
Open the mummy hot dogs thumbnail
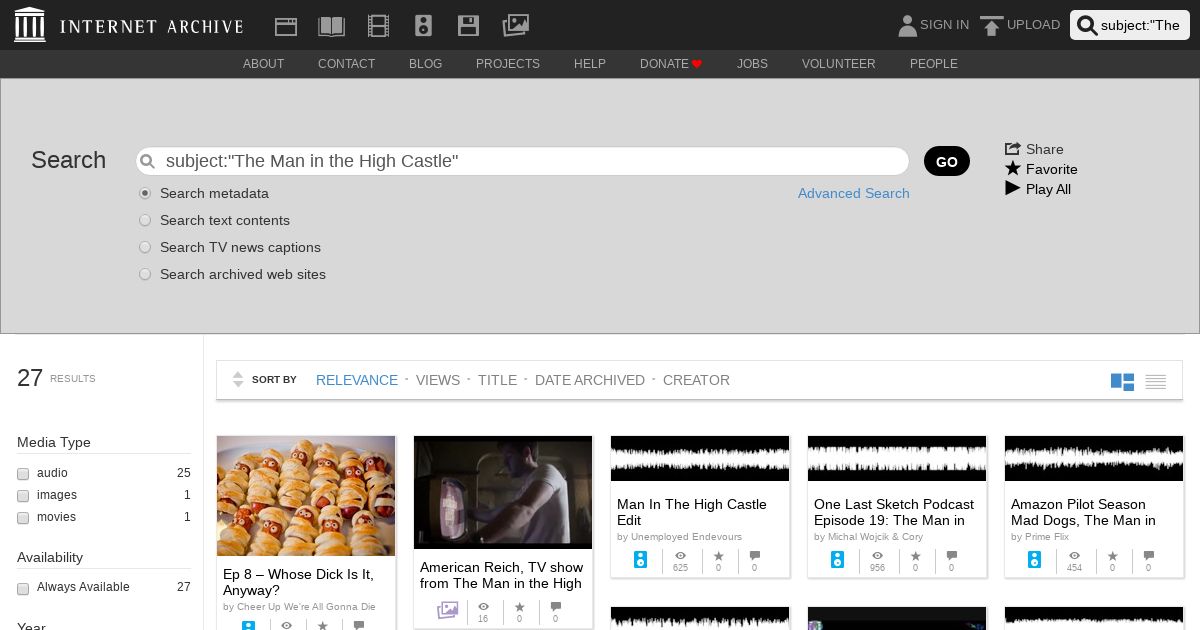[x=306, y=496]
